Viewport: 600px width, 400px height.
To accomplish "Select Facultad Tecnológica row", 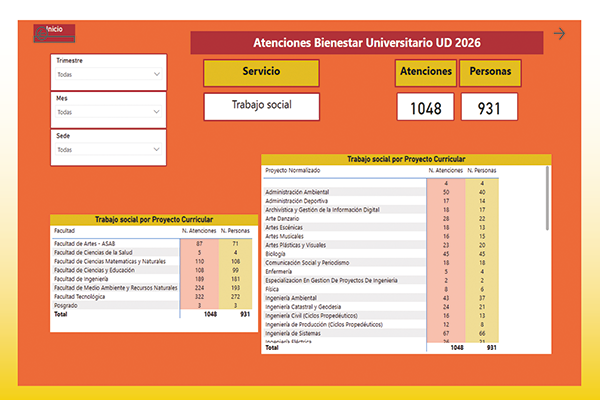I will (x=153, y=296).
